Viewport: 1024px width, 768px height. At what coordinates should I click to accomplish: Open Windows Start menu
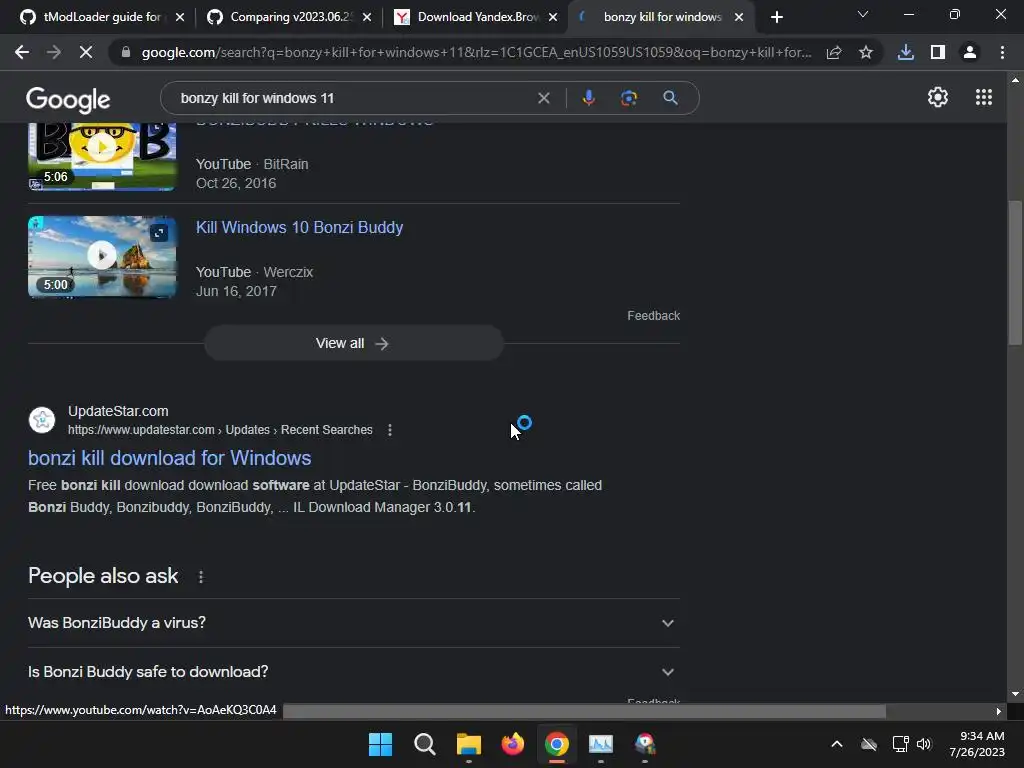coord(380,744)
